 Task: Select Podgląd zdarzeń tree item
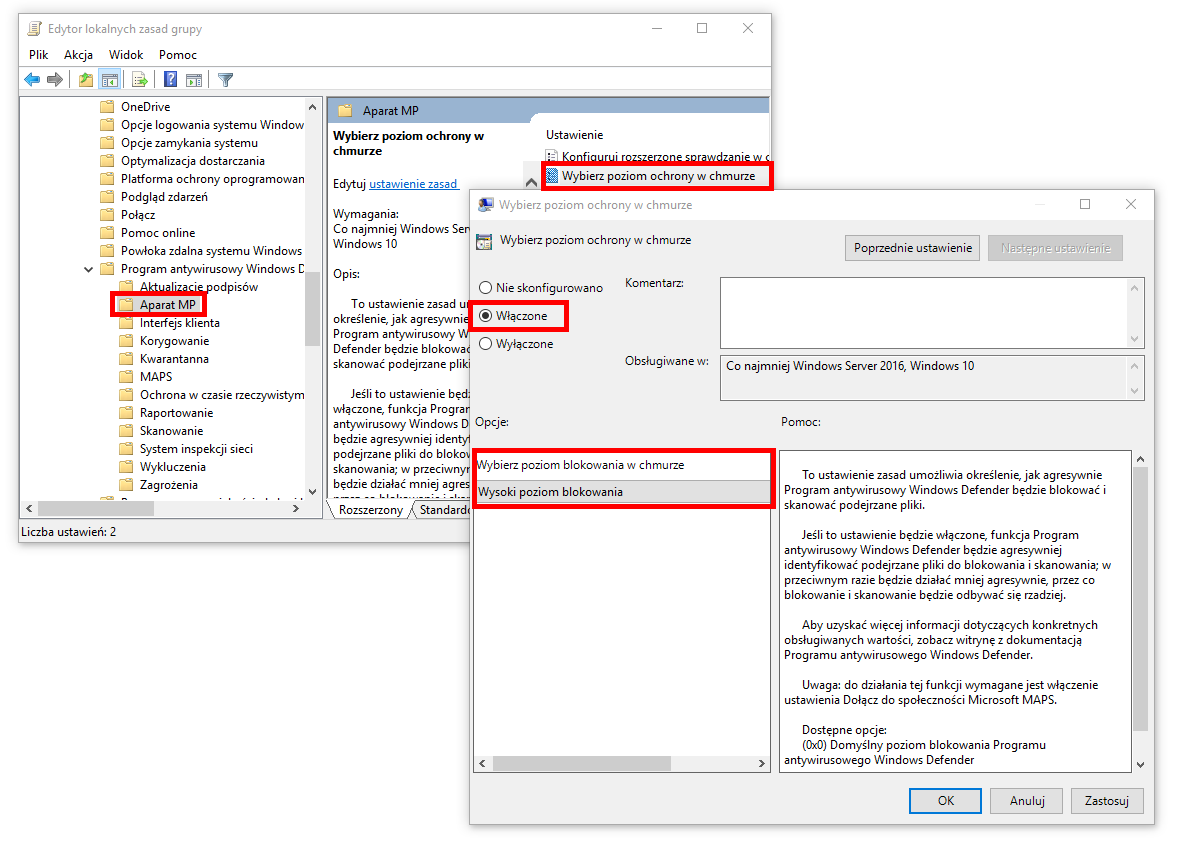[165, 197]
